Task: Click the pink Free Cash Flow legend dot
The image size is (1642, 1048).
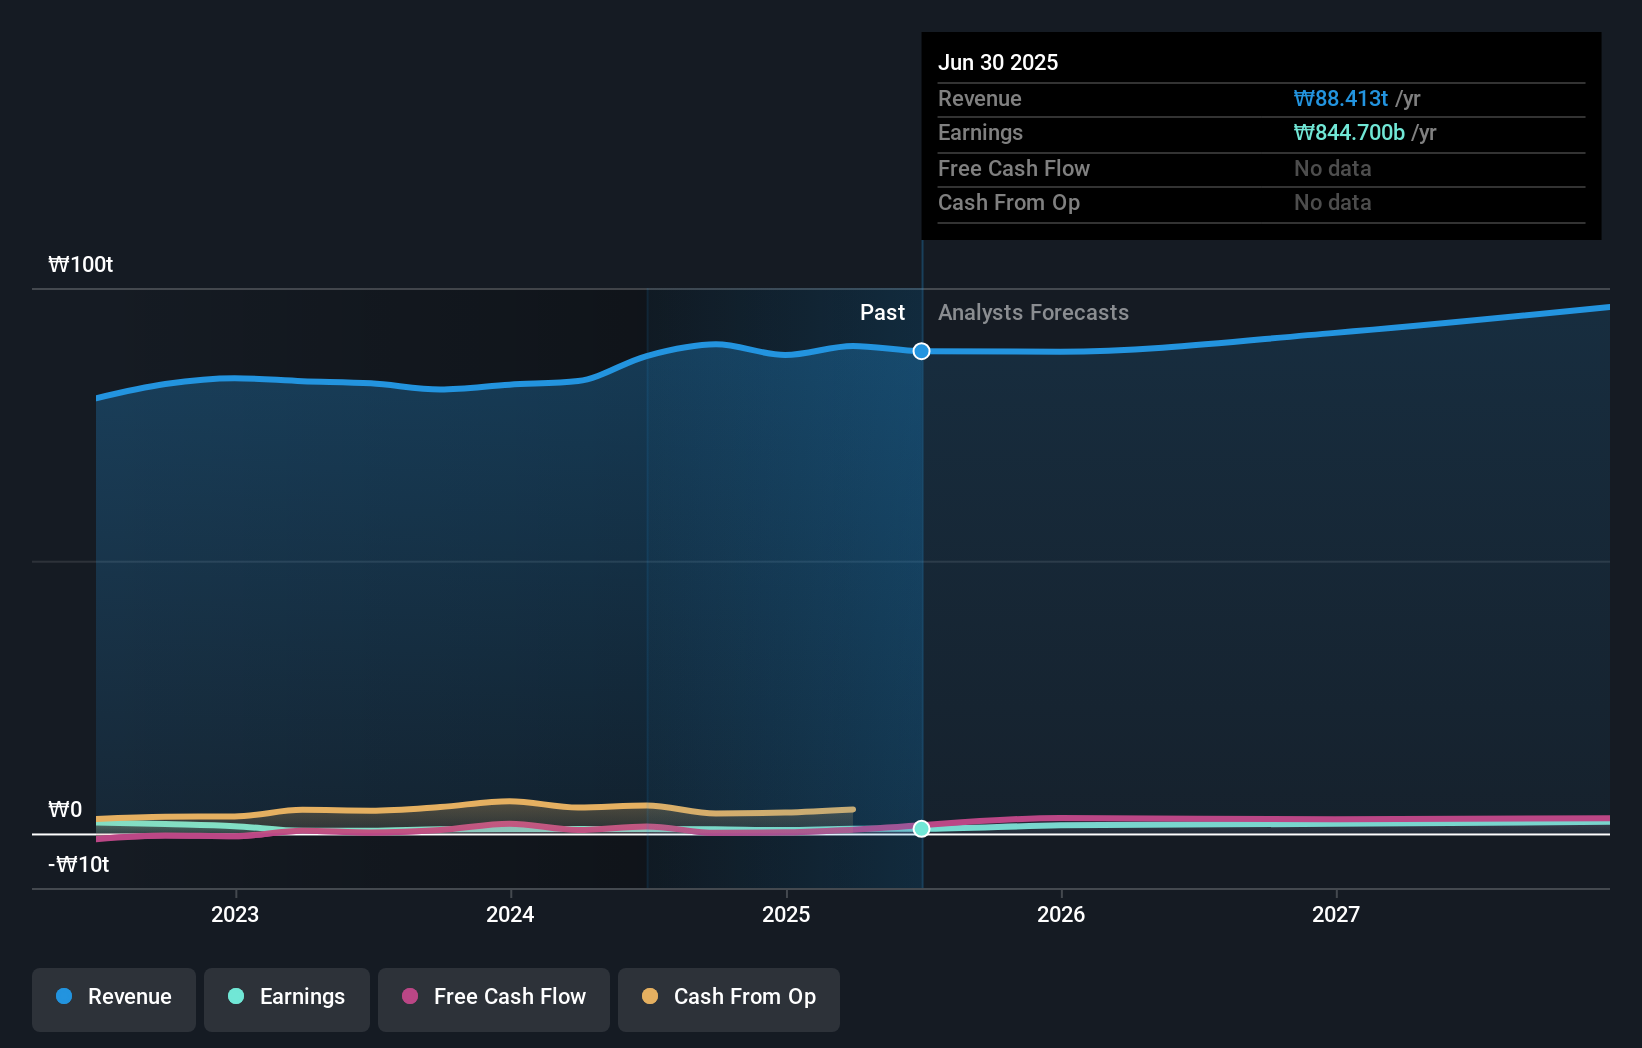Action: click(409, 997)
